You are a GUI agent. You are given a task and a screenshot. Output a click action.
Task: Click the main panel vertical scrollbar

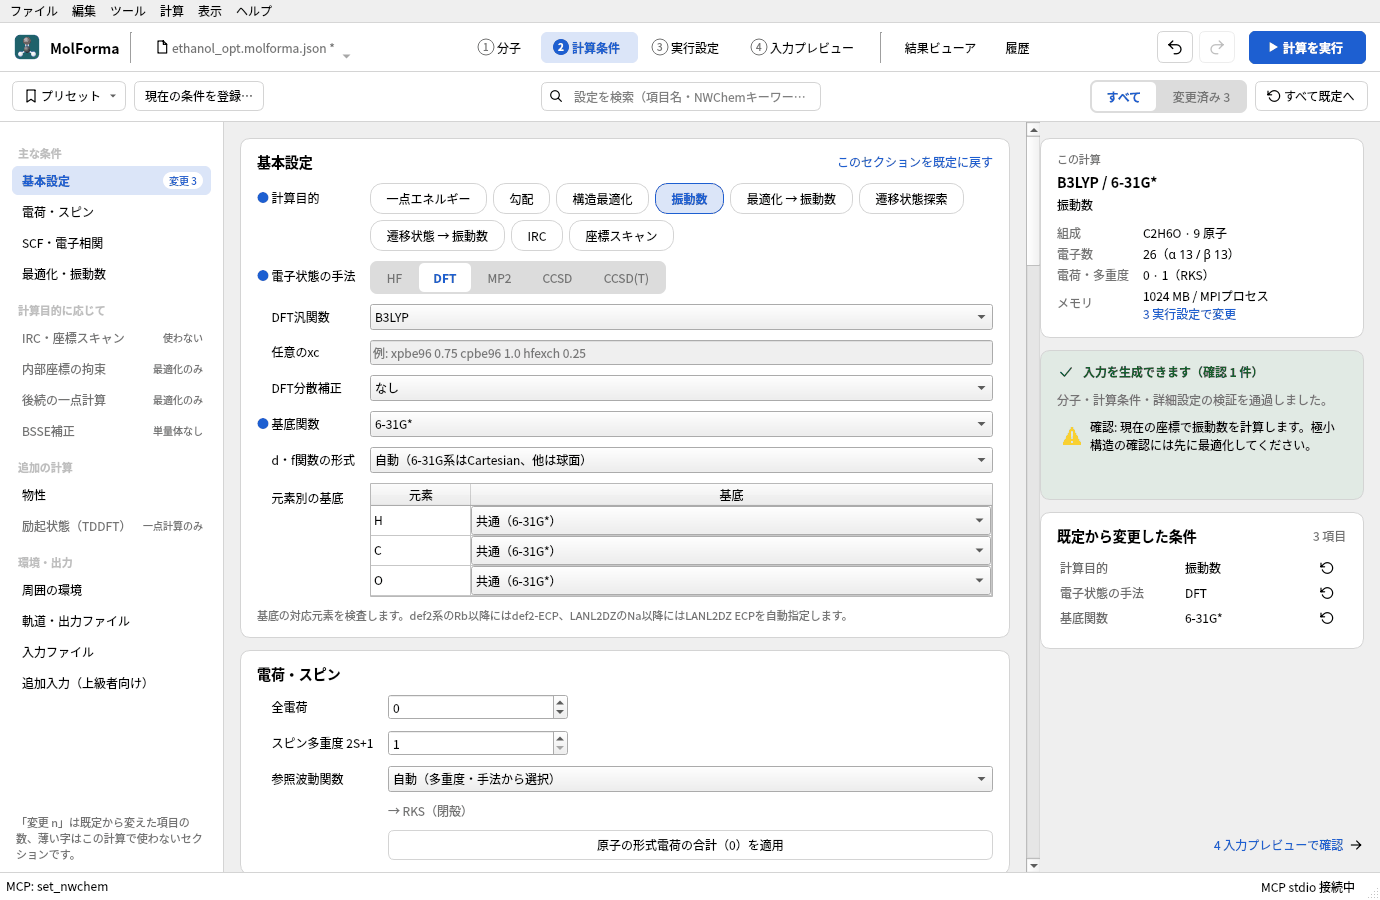pyautogui.click(x=1033, y=497)
